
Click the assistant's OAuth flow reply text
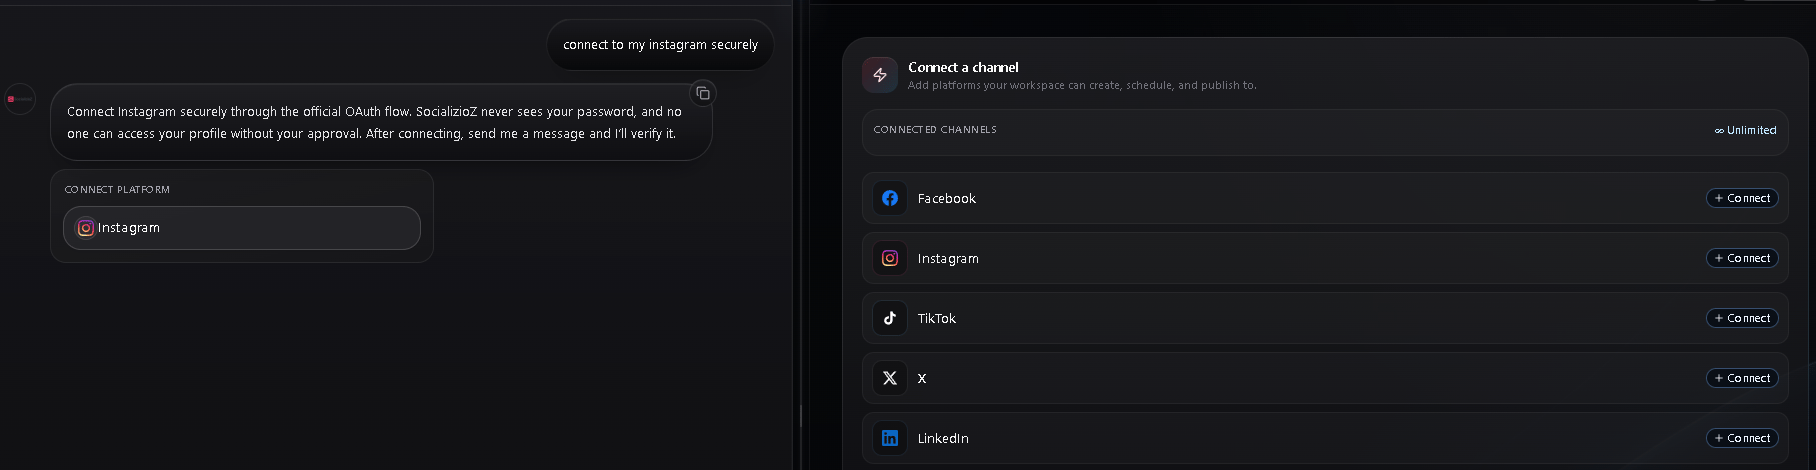(x=374, y=122)
